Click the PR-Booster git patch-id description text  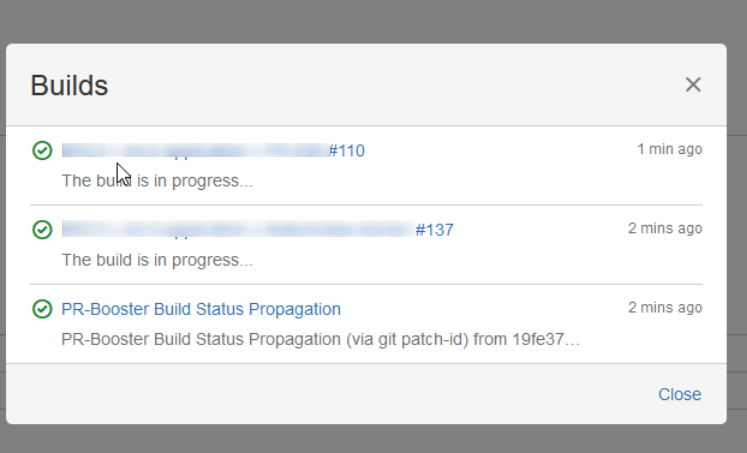[321, 340]
